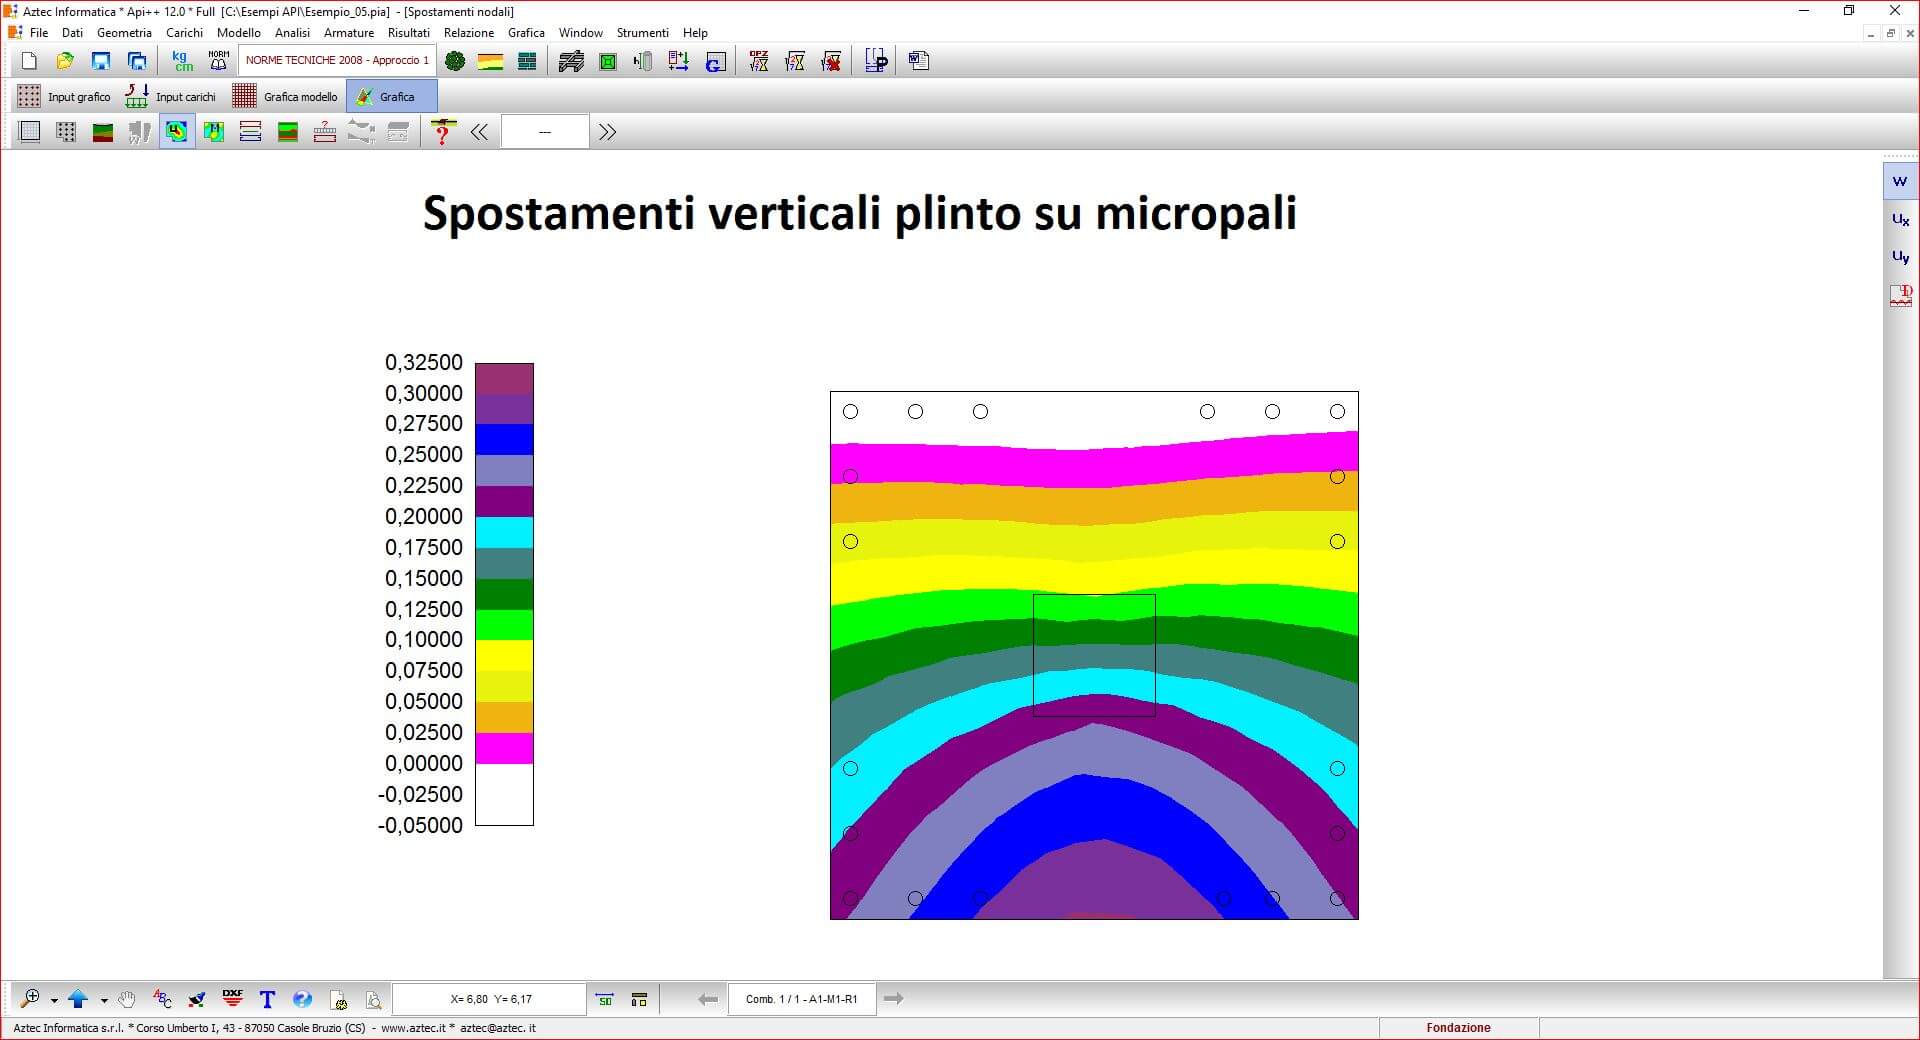1920x1040 pixels.
Task: Click the Input carichi button
Action: 171,97
